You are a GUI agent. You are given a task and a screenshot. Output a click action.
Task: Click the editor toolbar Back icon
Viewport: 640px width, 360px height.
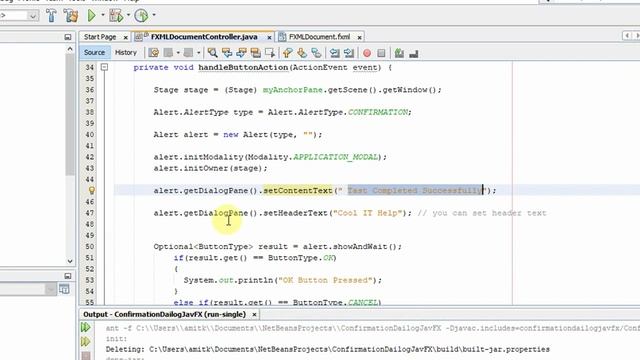click(x=168, y=53)
